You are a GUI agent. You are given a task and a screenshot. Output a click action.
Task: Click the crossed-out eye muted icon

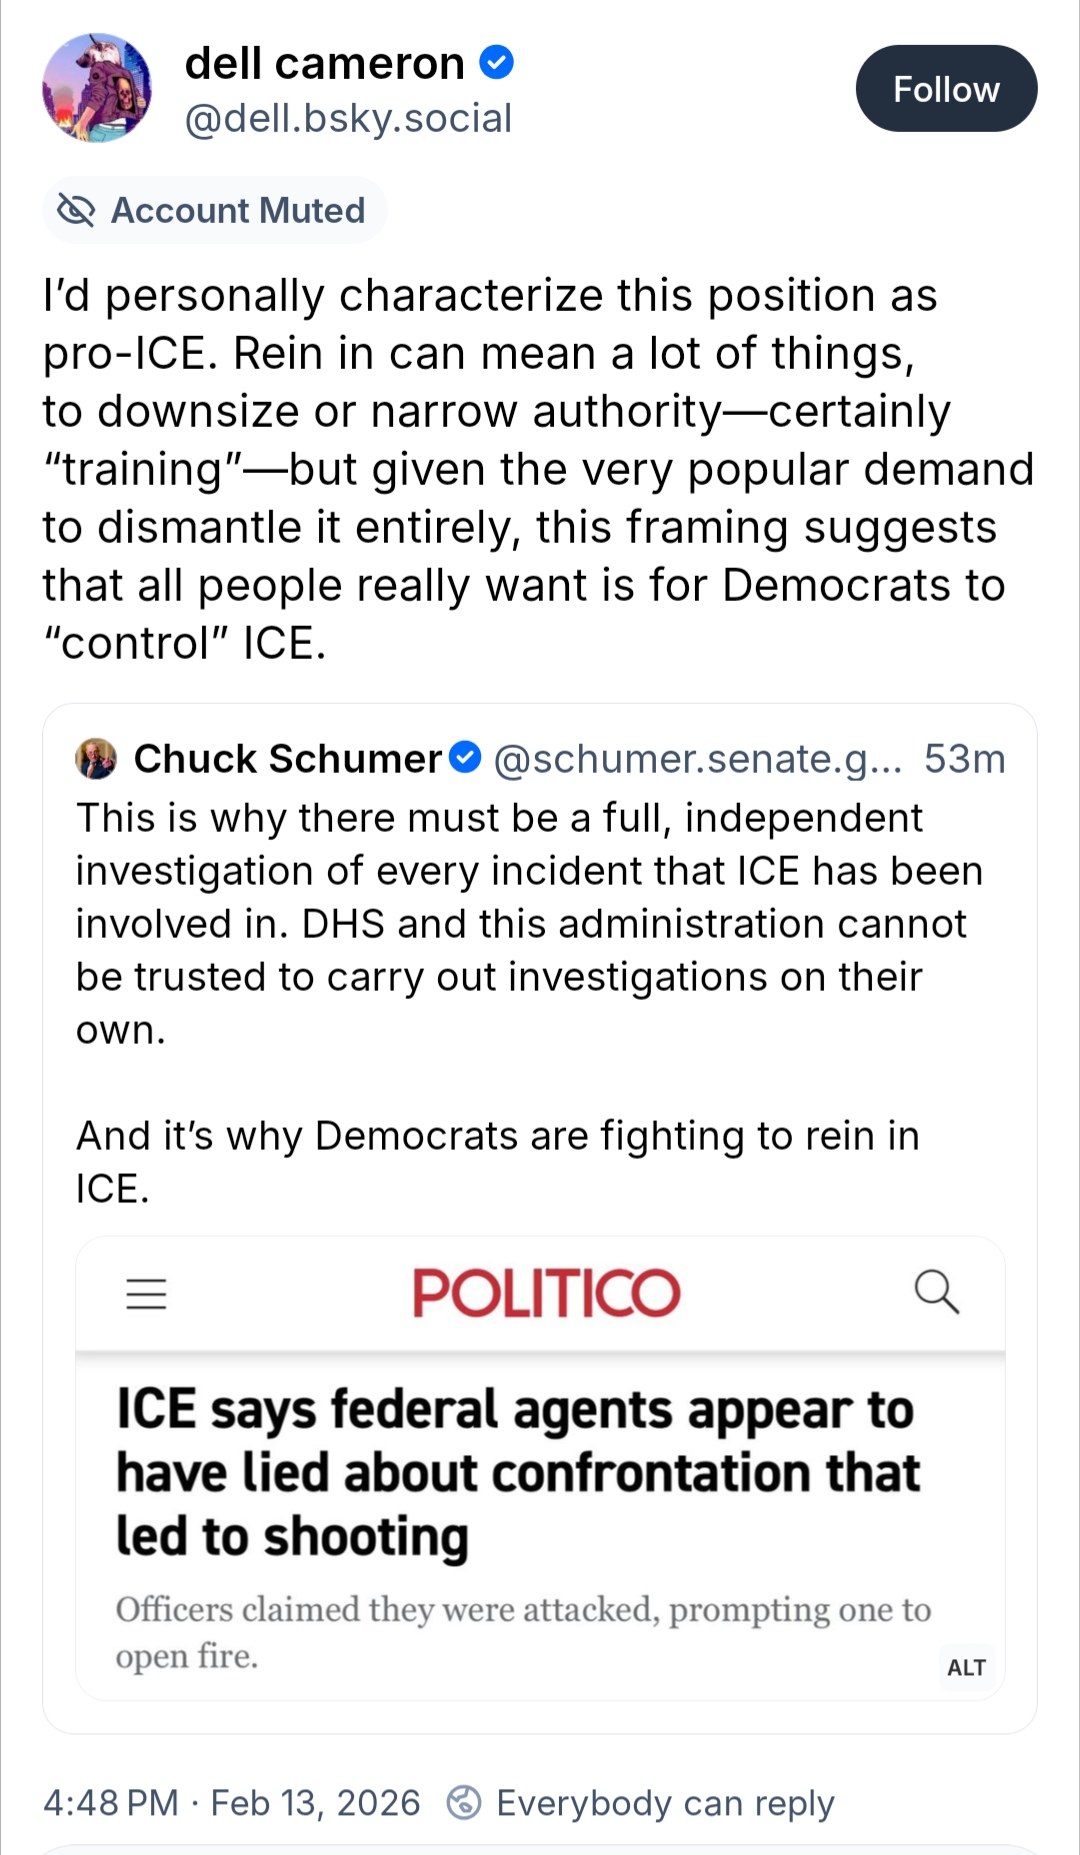click(x=76, y=211)
